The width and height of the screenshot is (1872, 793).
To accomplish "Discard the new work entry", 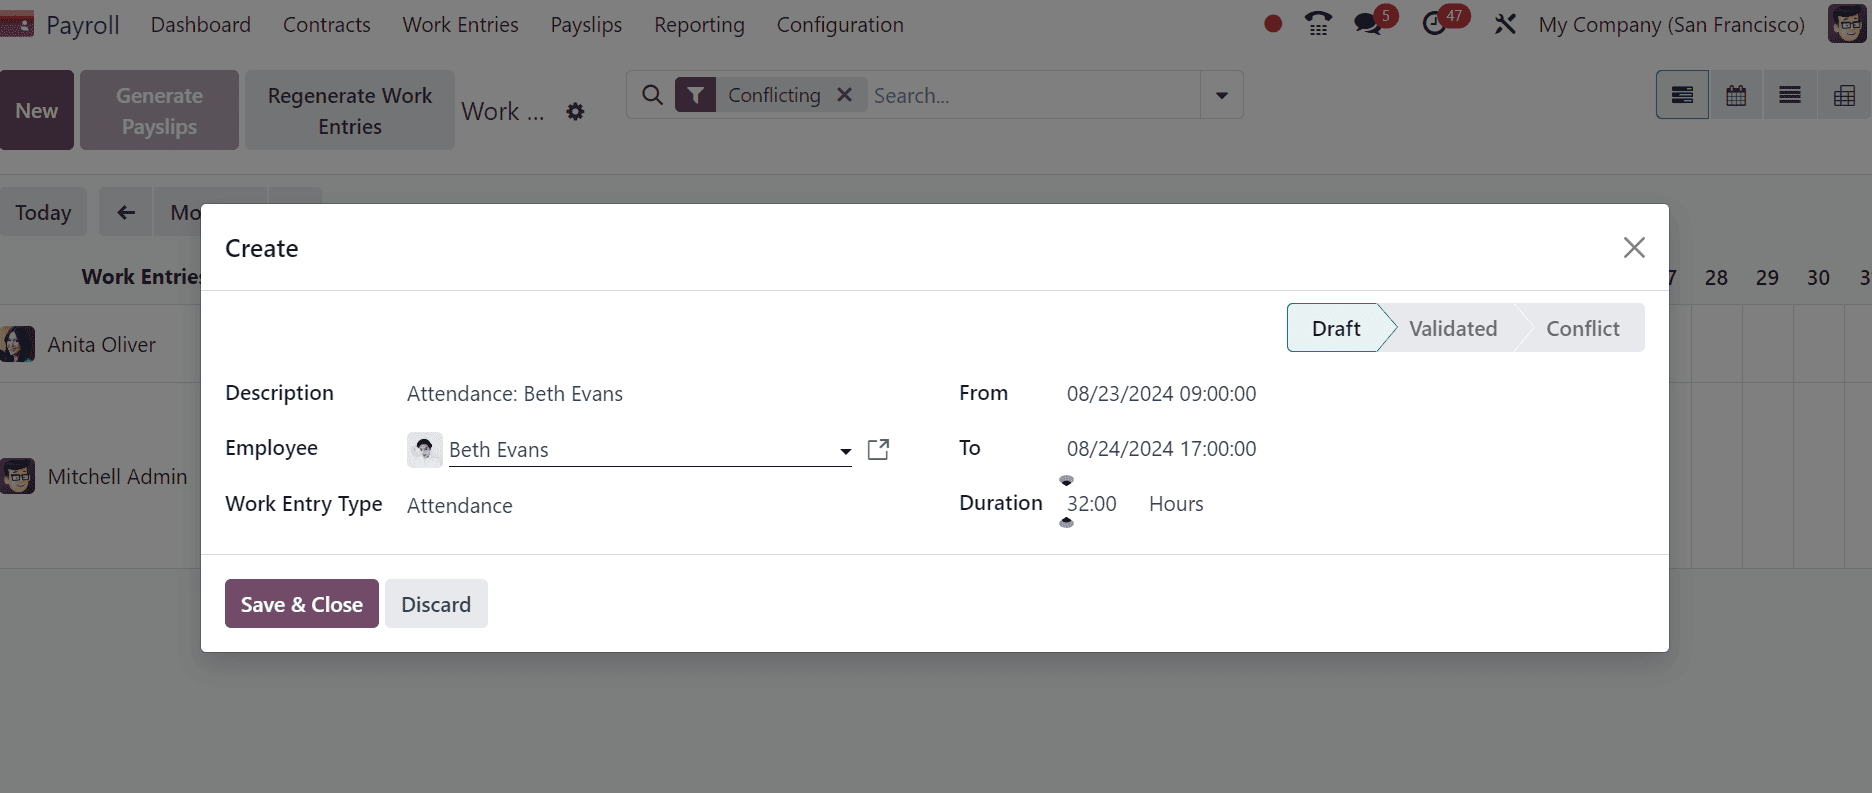I will point(436,604).
